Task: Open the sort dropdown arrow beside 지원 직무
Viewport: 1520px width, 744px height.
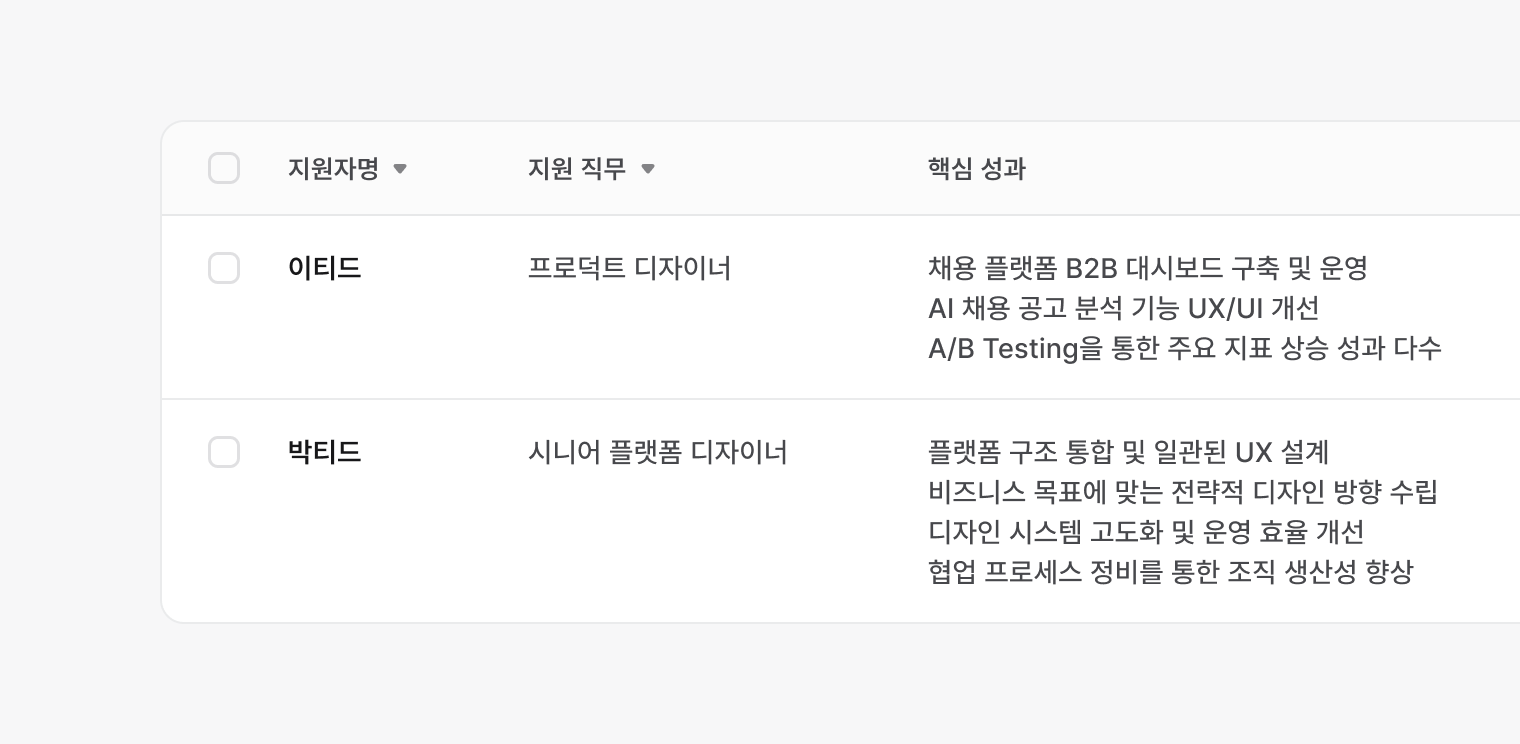Action: 648,169
